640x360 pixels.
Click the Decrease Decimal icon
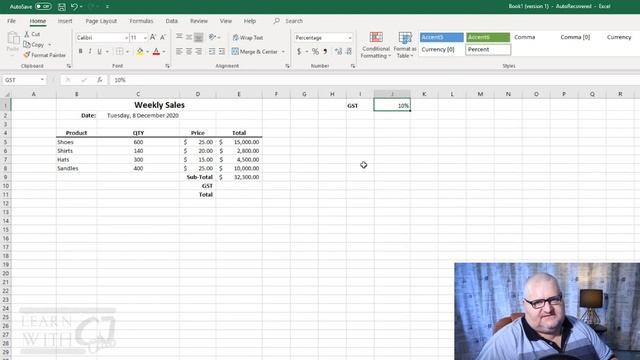[x=349, y=51]
